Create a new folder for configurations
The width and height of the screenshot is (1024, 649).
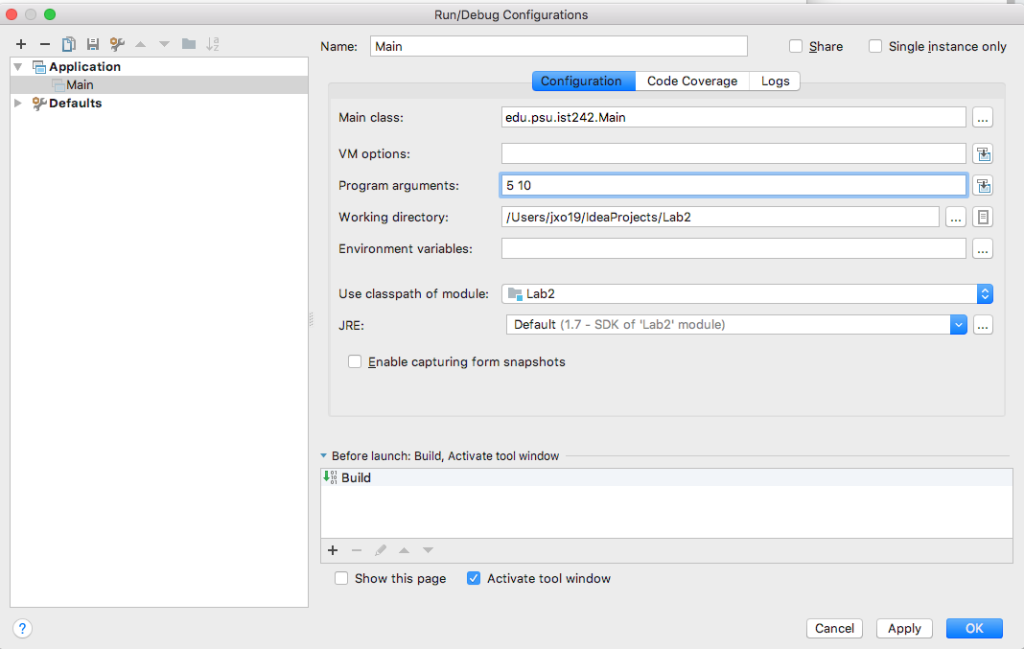[x=188, y=44]
